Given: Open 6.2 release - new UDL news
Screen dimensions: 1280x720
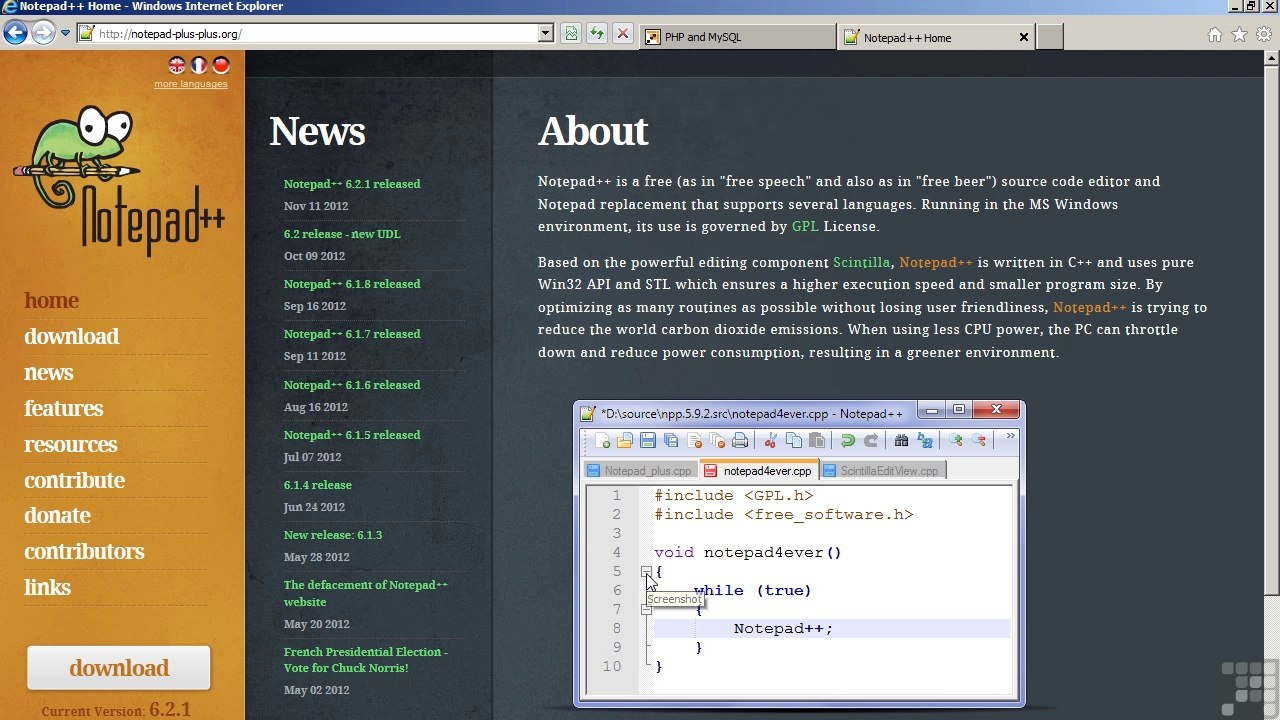Looking at the screenshot, I should click(342, 234).
